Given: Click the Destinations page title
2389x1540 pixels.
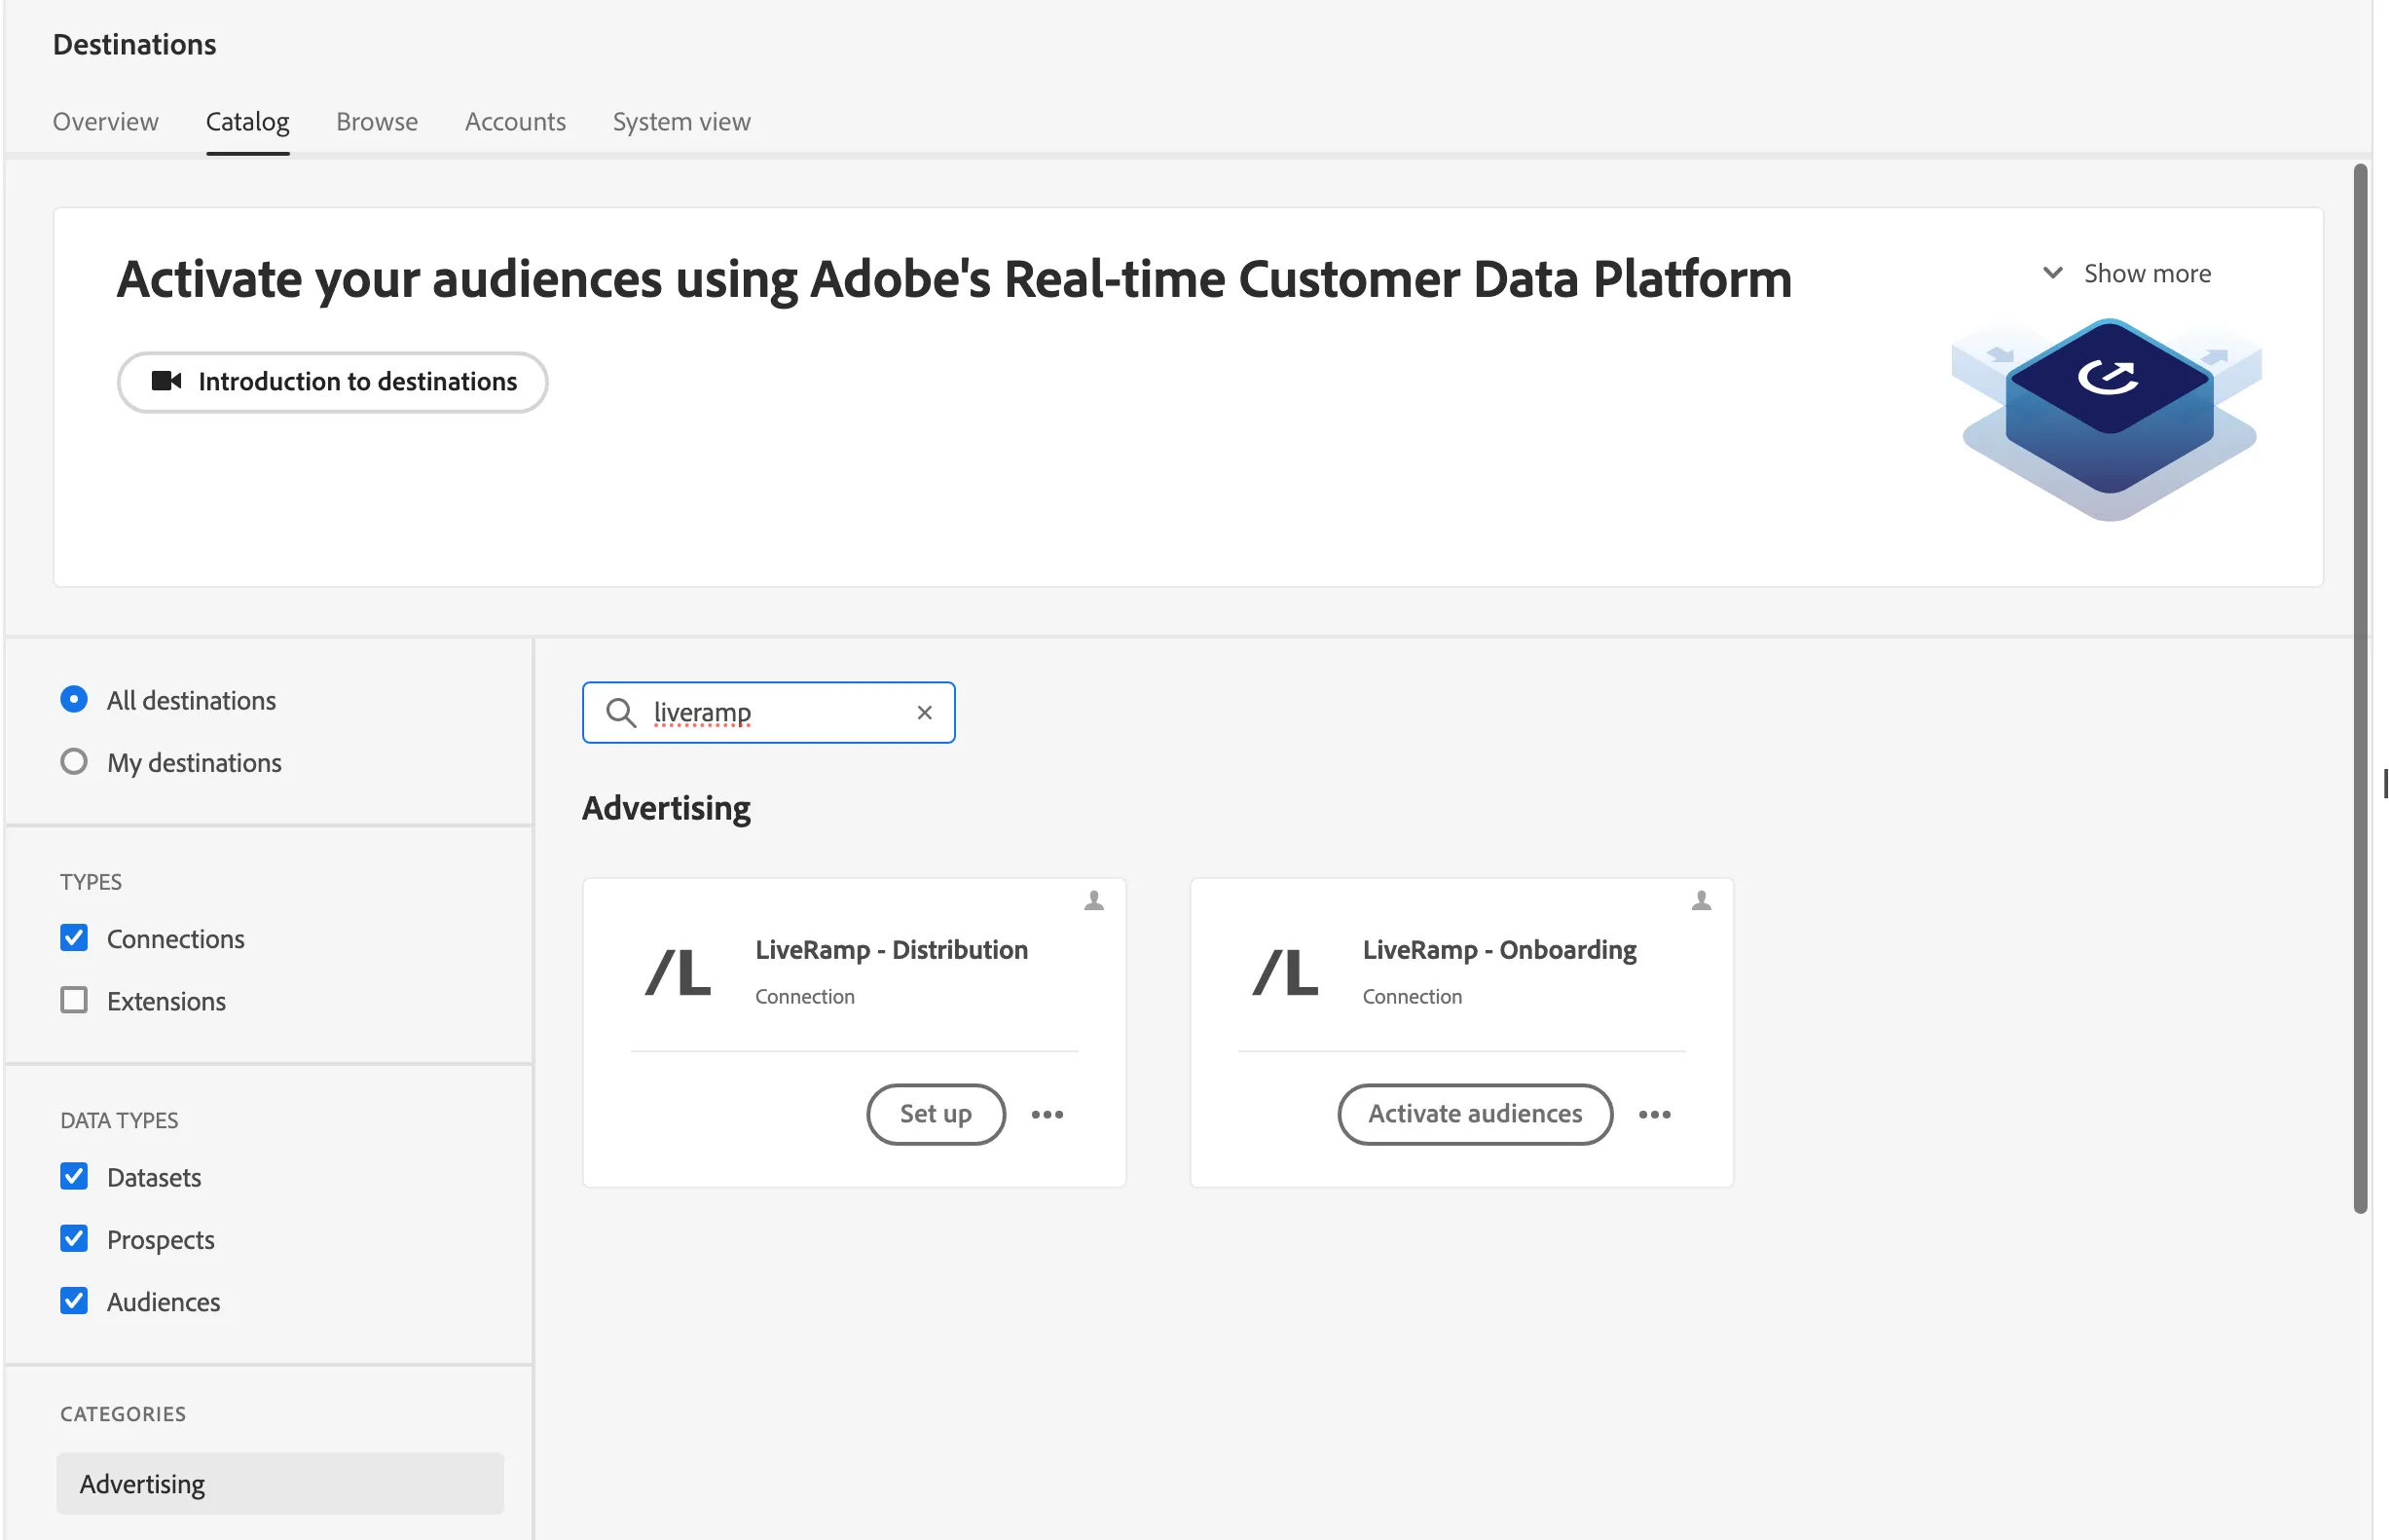Looking at the screenshot, I should click(x=134, y=44).
